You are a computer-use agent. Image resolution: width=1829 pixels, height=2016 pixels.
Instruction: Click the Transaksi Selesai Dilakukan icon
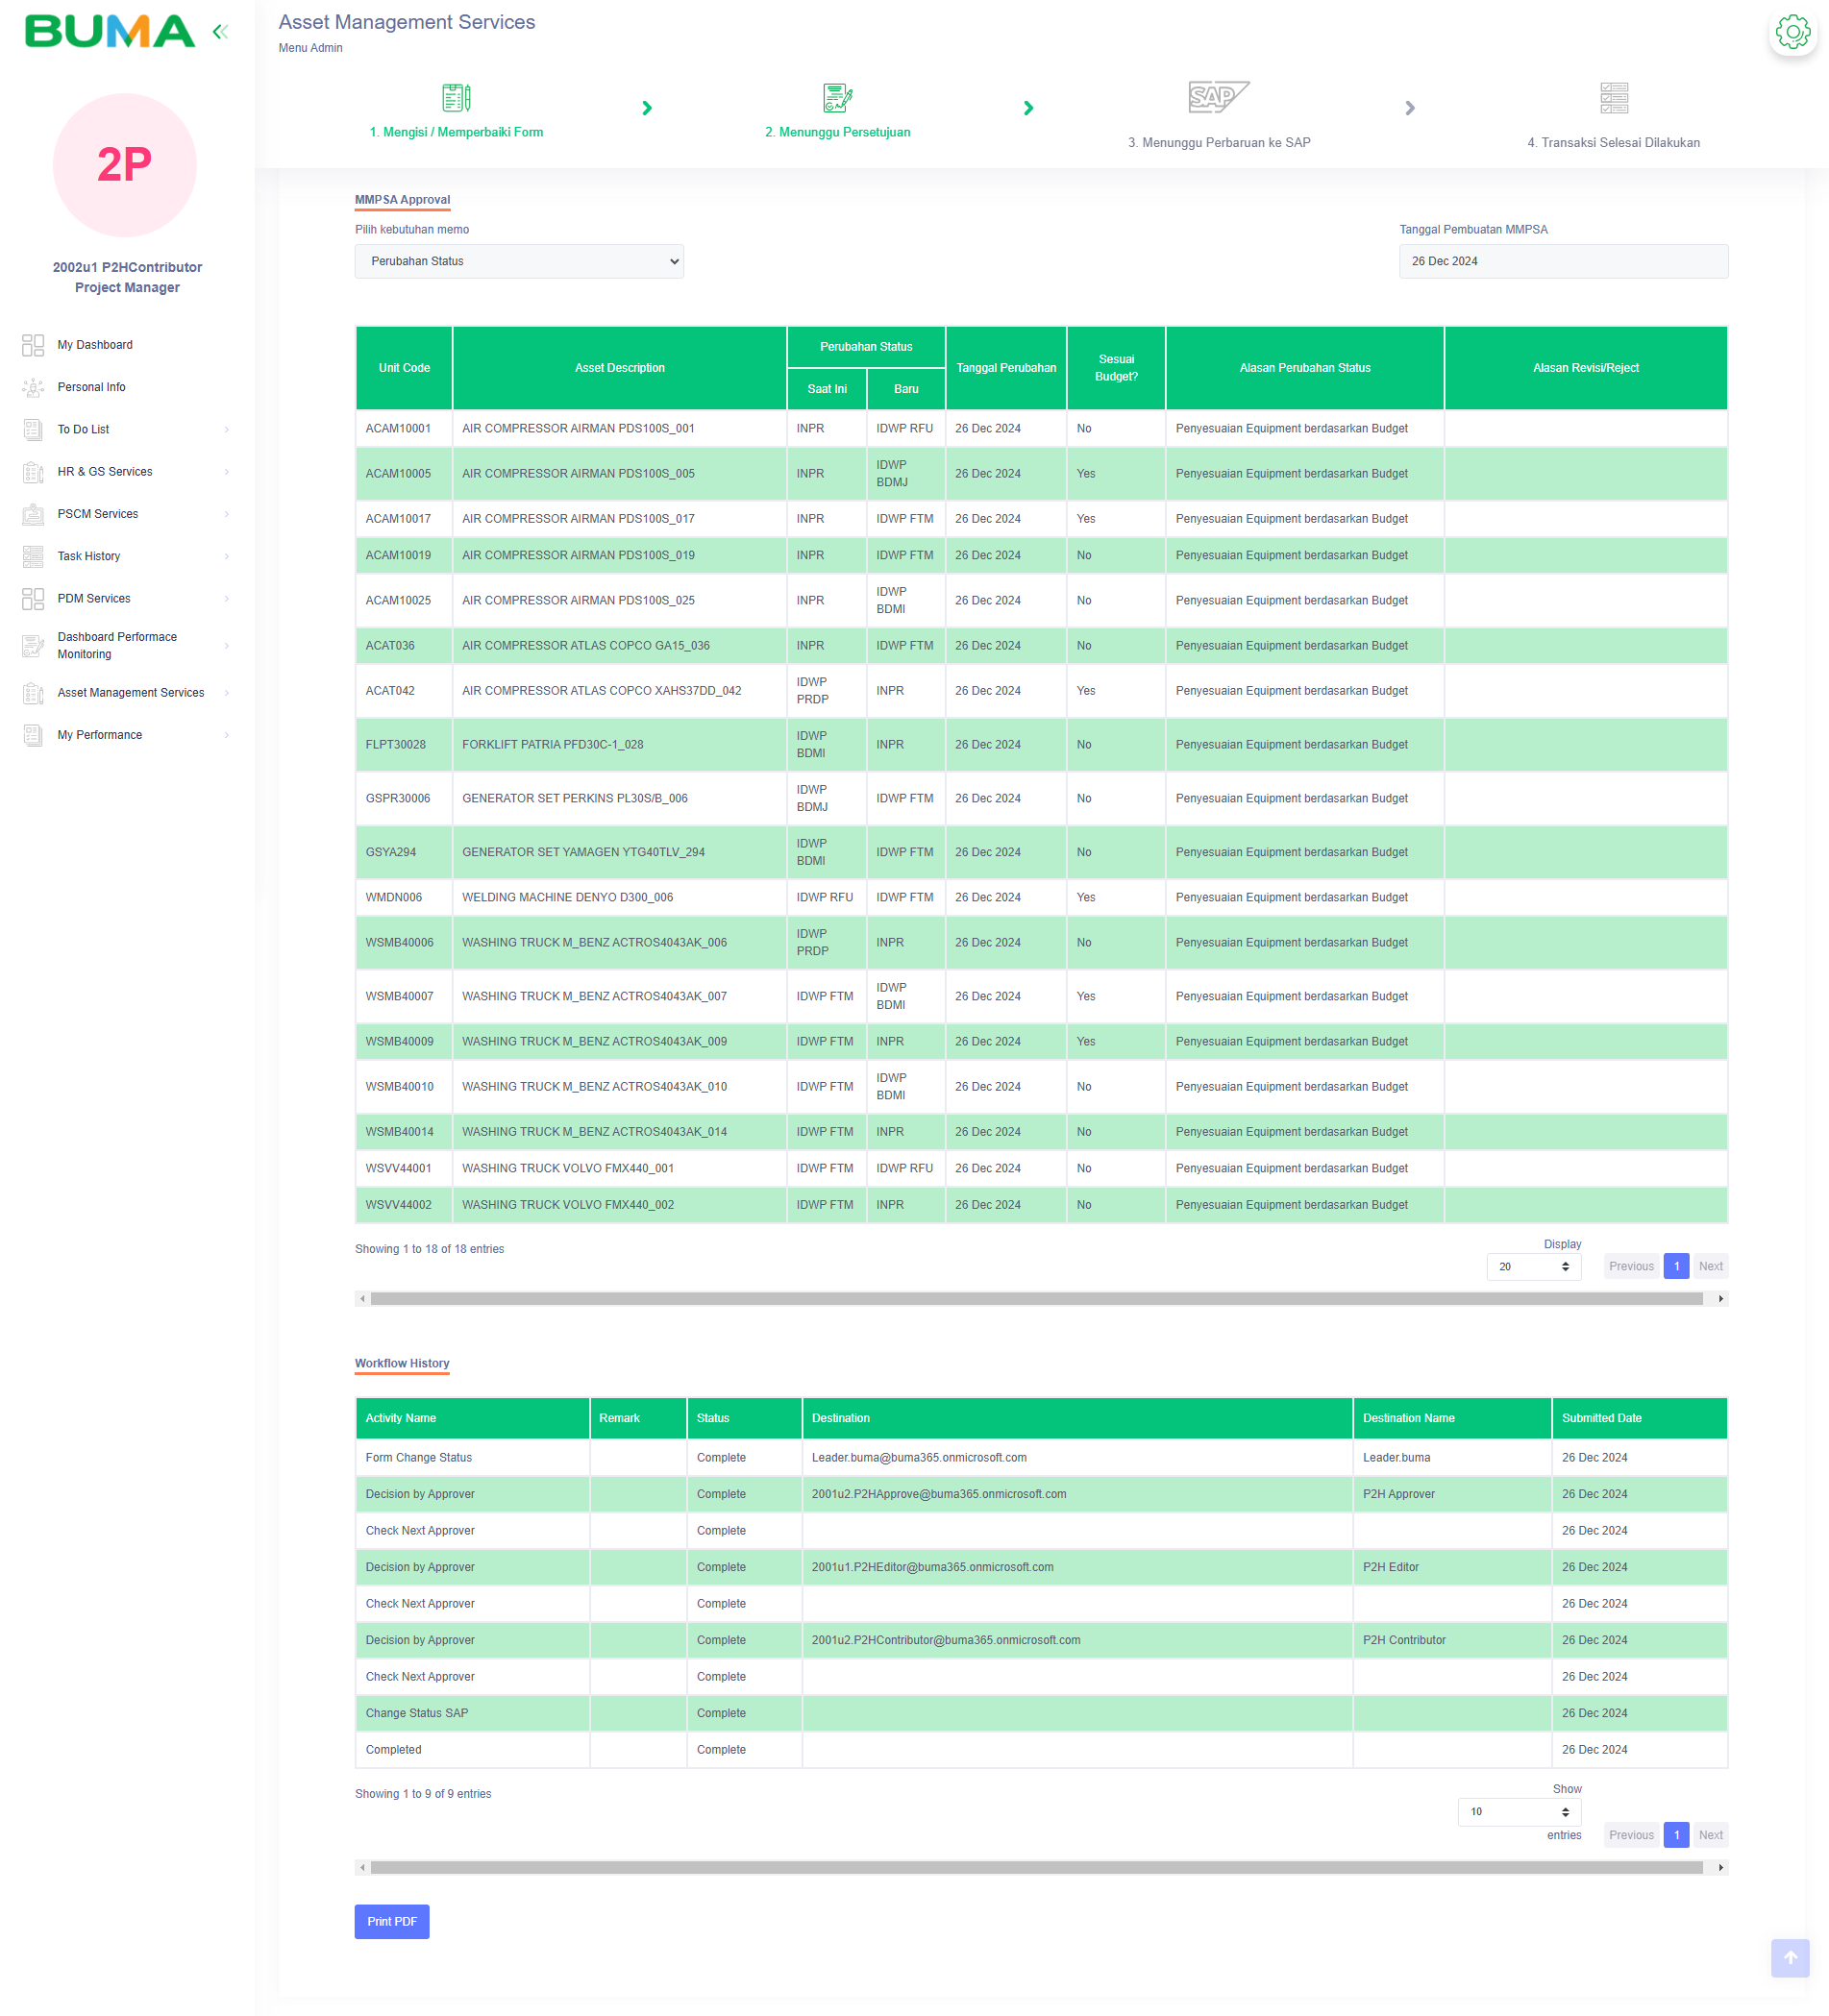click(x=1613, y=98)
